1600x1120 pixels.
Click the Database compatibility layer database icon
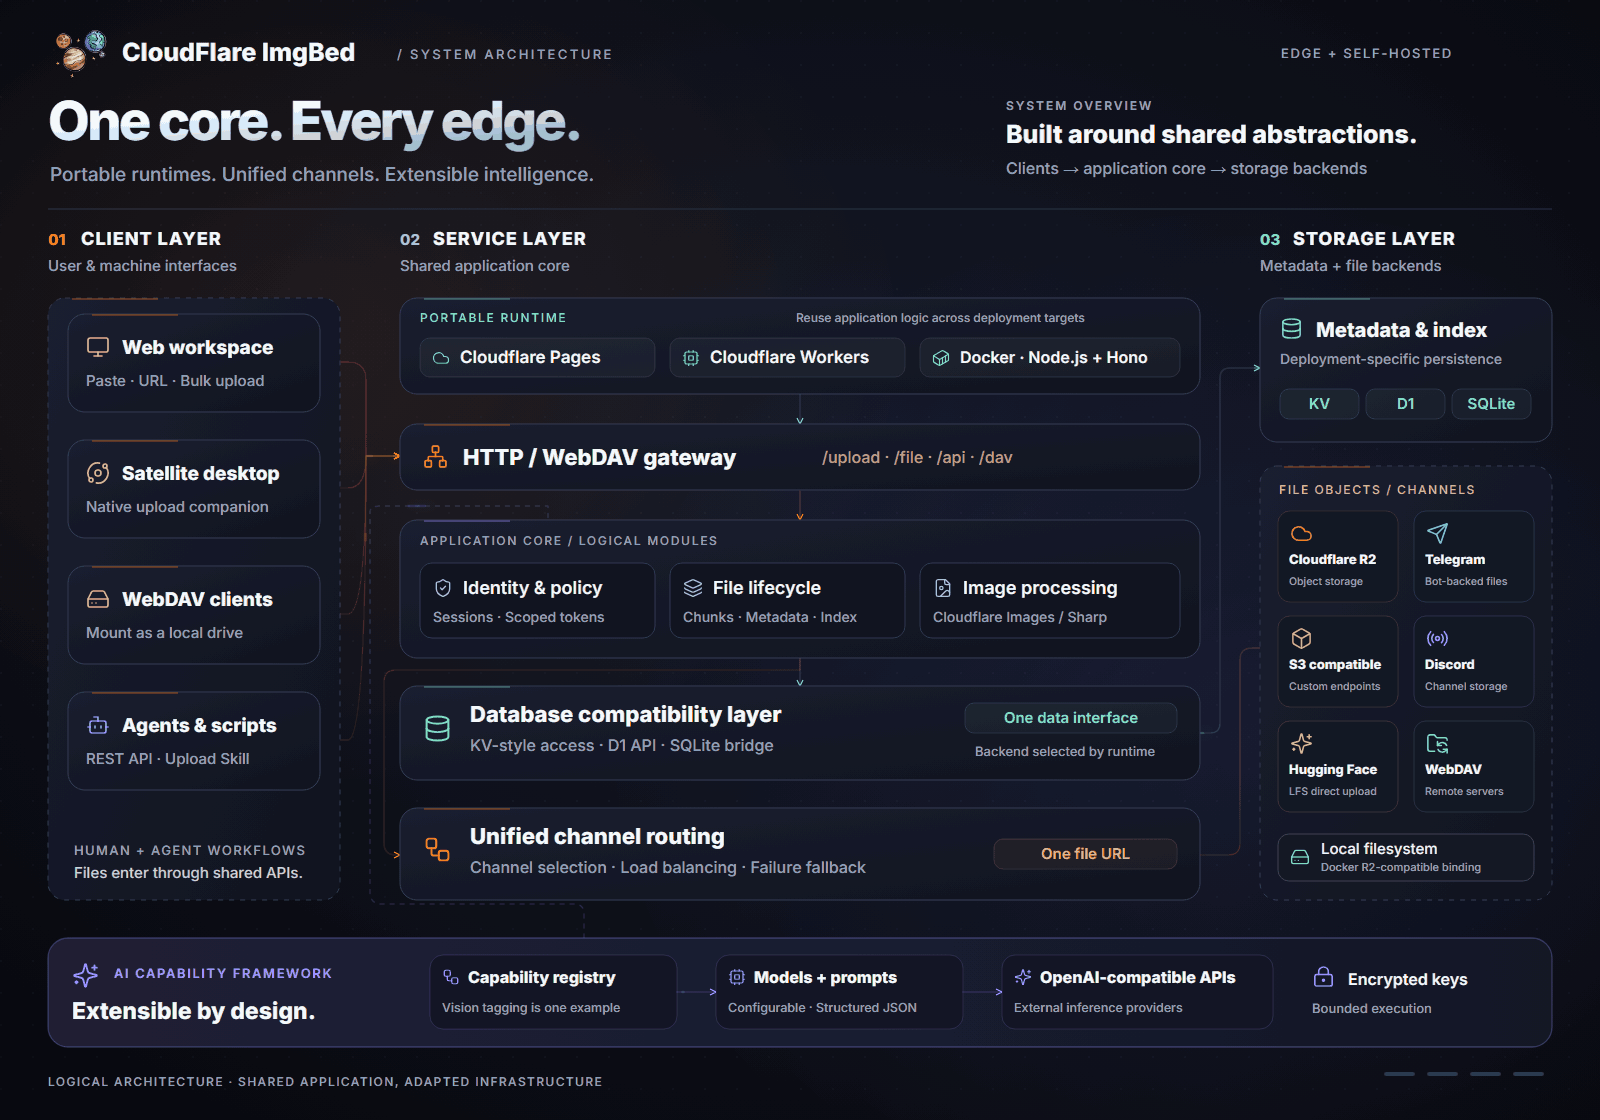437,728
